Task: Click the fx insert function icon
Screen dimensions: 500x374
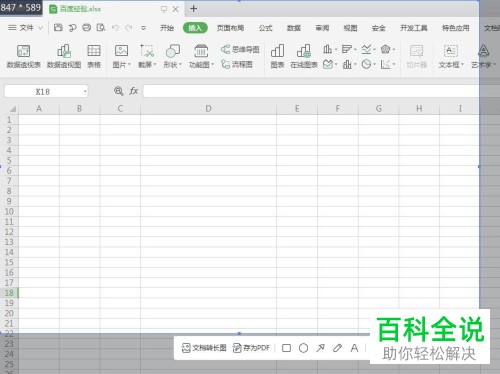Action: click(x=134, y=91)
